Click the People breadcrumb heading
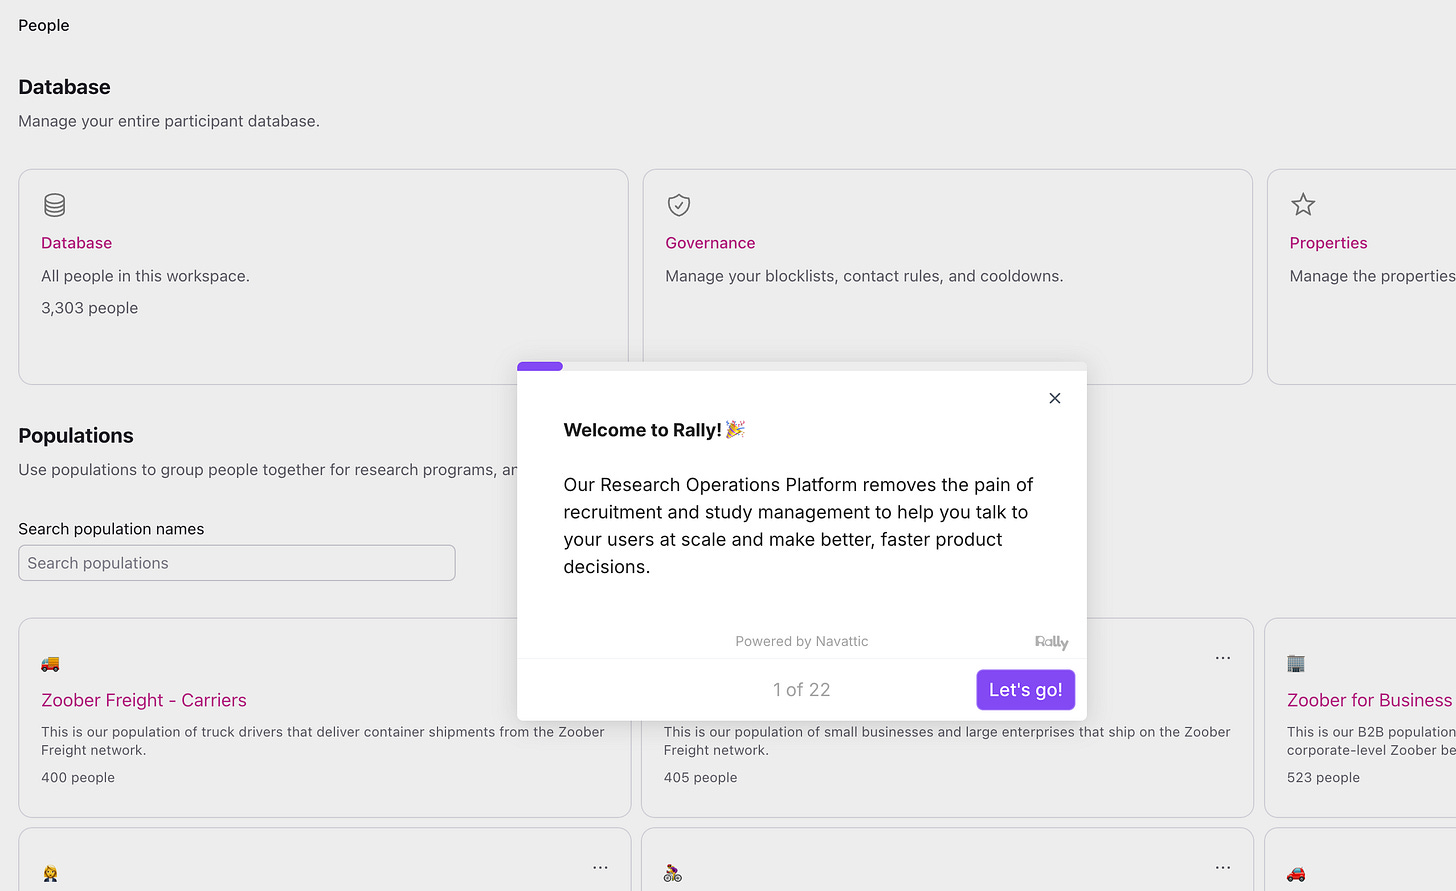The image size is (1456, 891). pyautogui.click(x=44, y=25)
